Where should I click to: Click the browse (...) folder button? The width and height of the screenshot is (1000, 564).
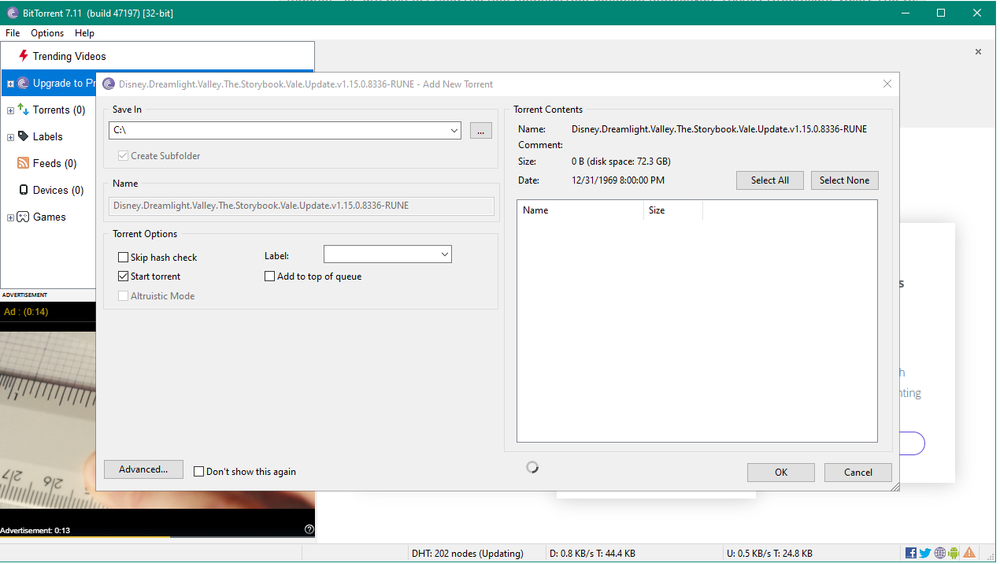[481, 130]
